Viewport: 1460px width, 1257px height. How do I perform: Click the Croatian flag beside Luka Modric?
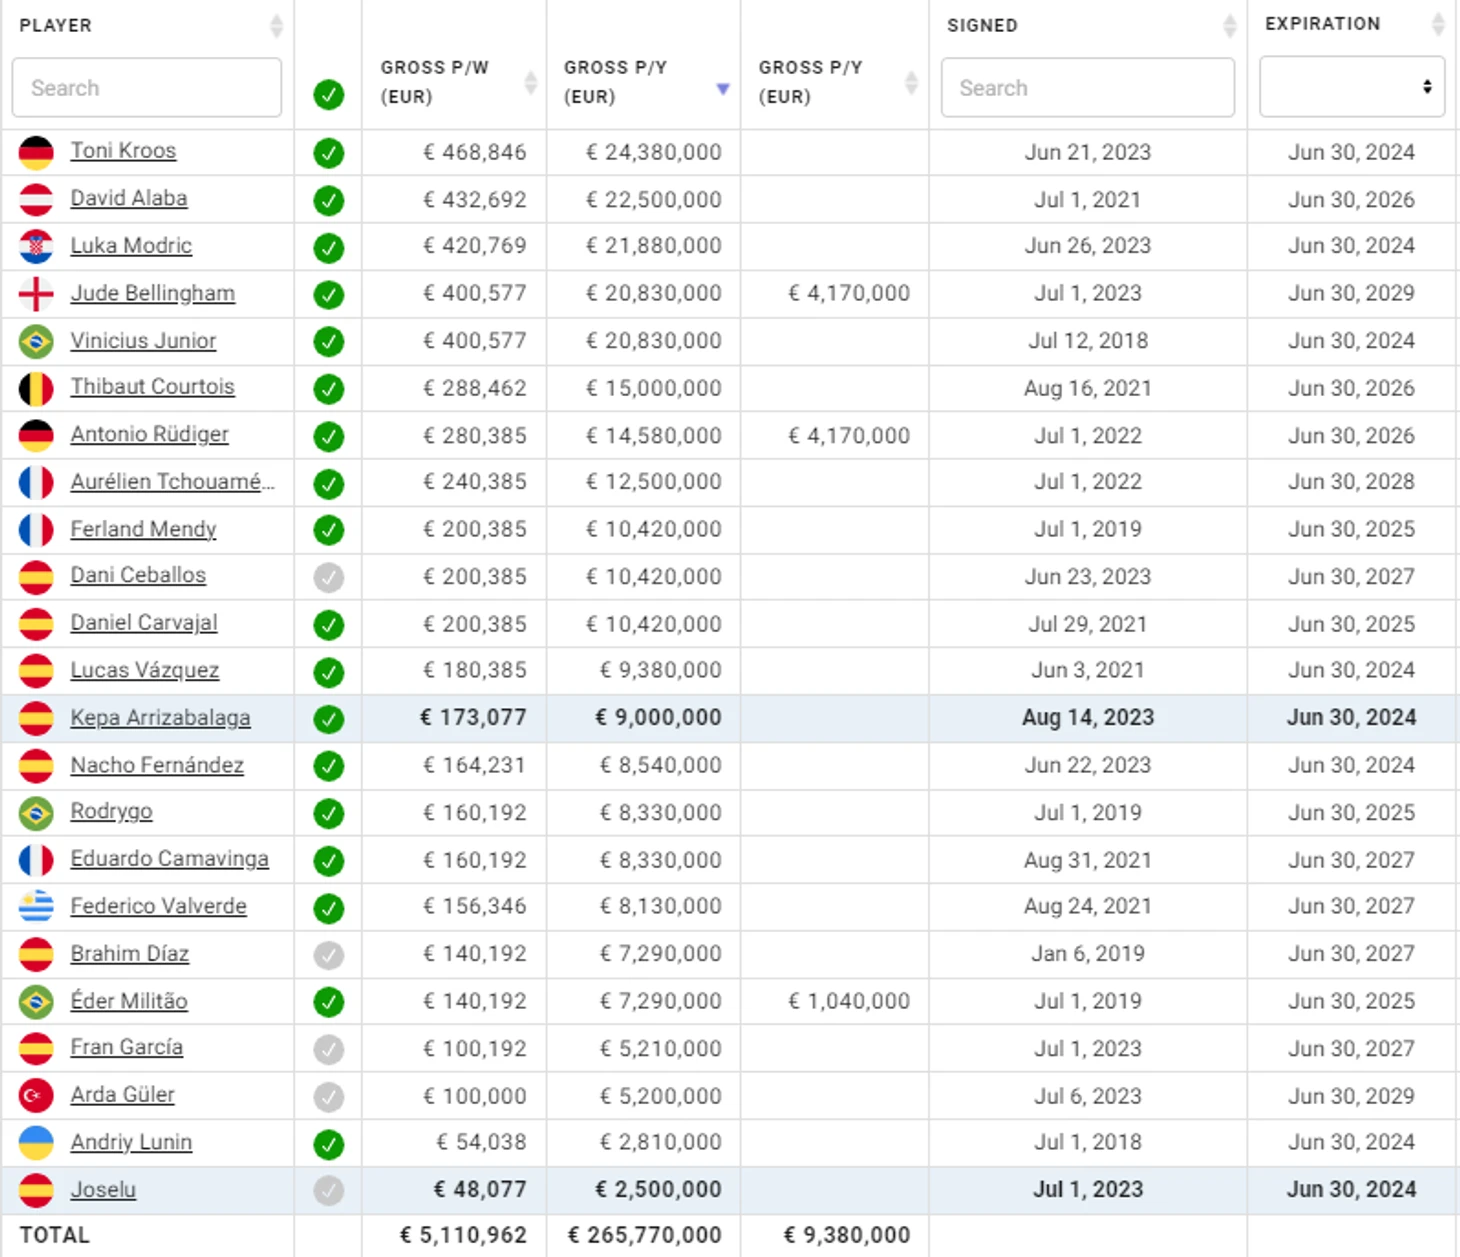pos(36,246)
